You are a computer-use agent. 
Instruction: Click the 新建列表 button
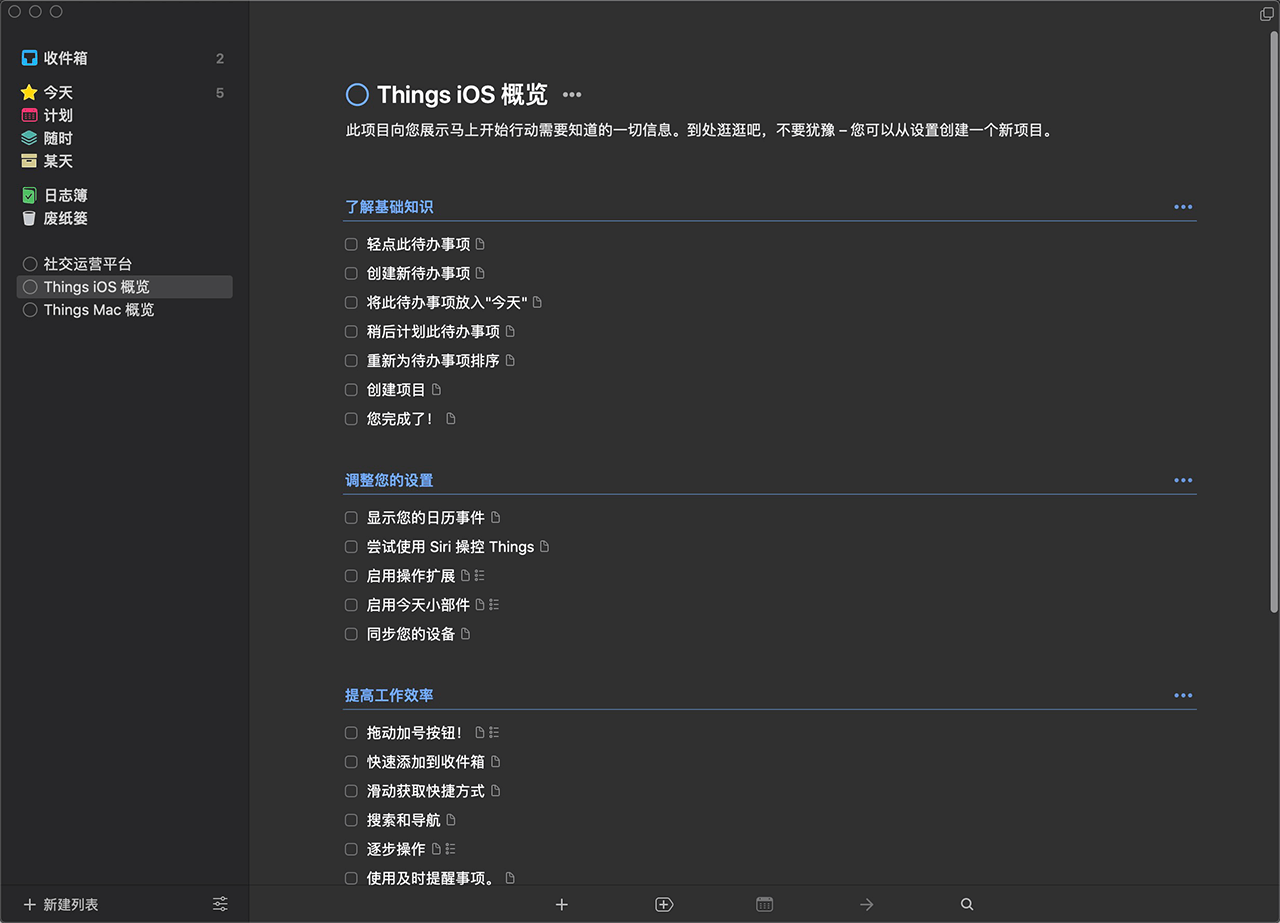pyautogui.click(x=62, y=904)
